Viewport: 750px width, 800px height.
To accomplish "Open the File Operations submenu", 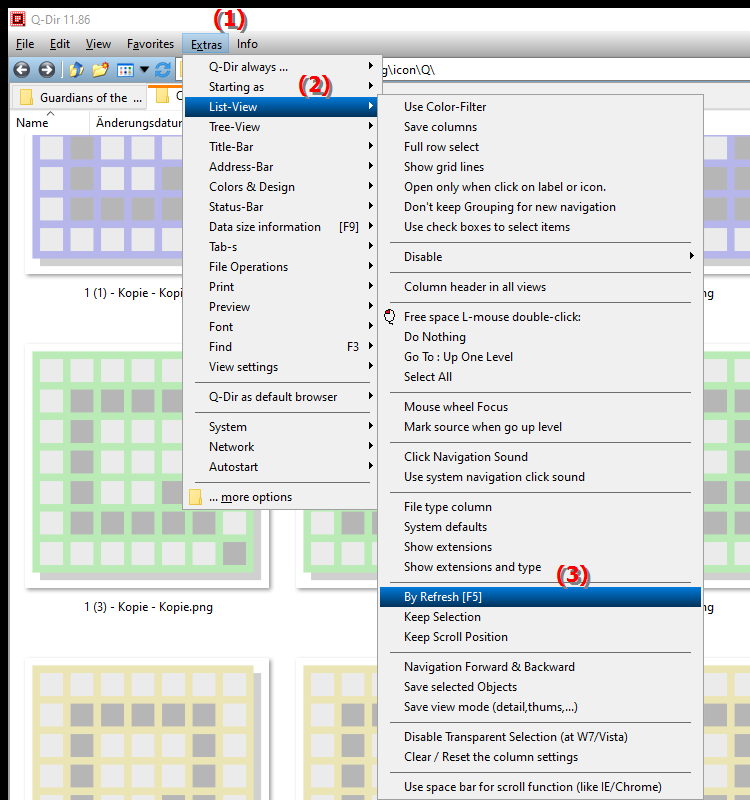I will pyautogui.click(x=282, y=267).
